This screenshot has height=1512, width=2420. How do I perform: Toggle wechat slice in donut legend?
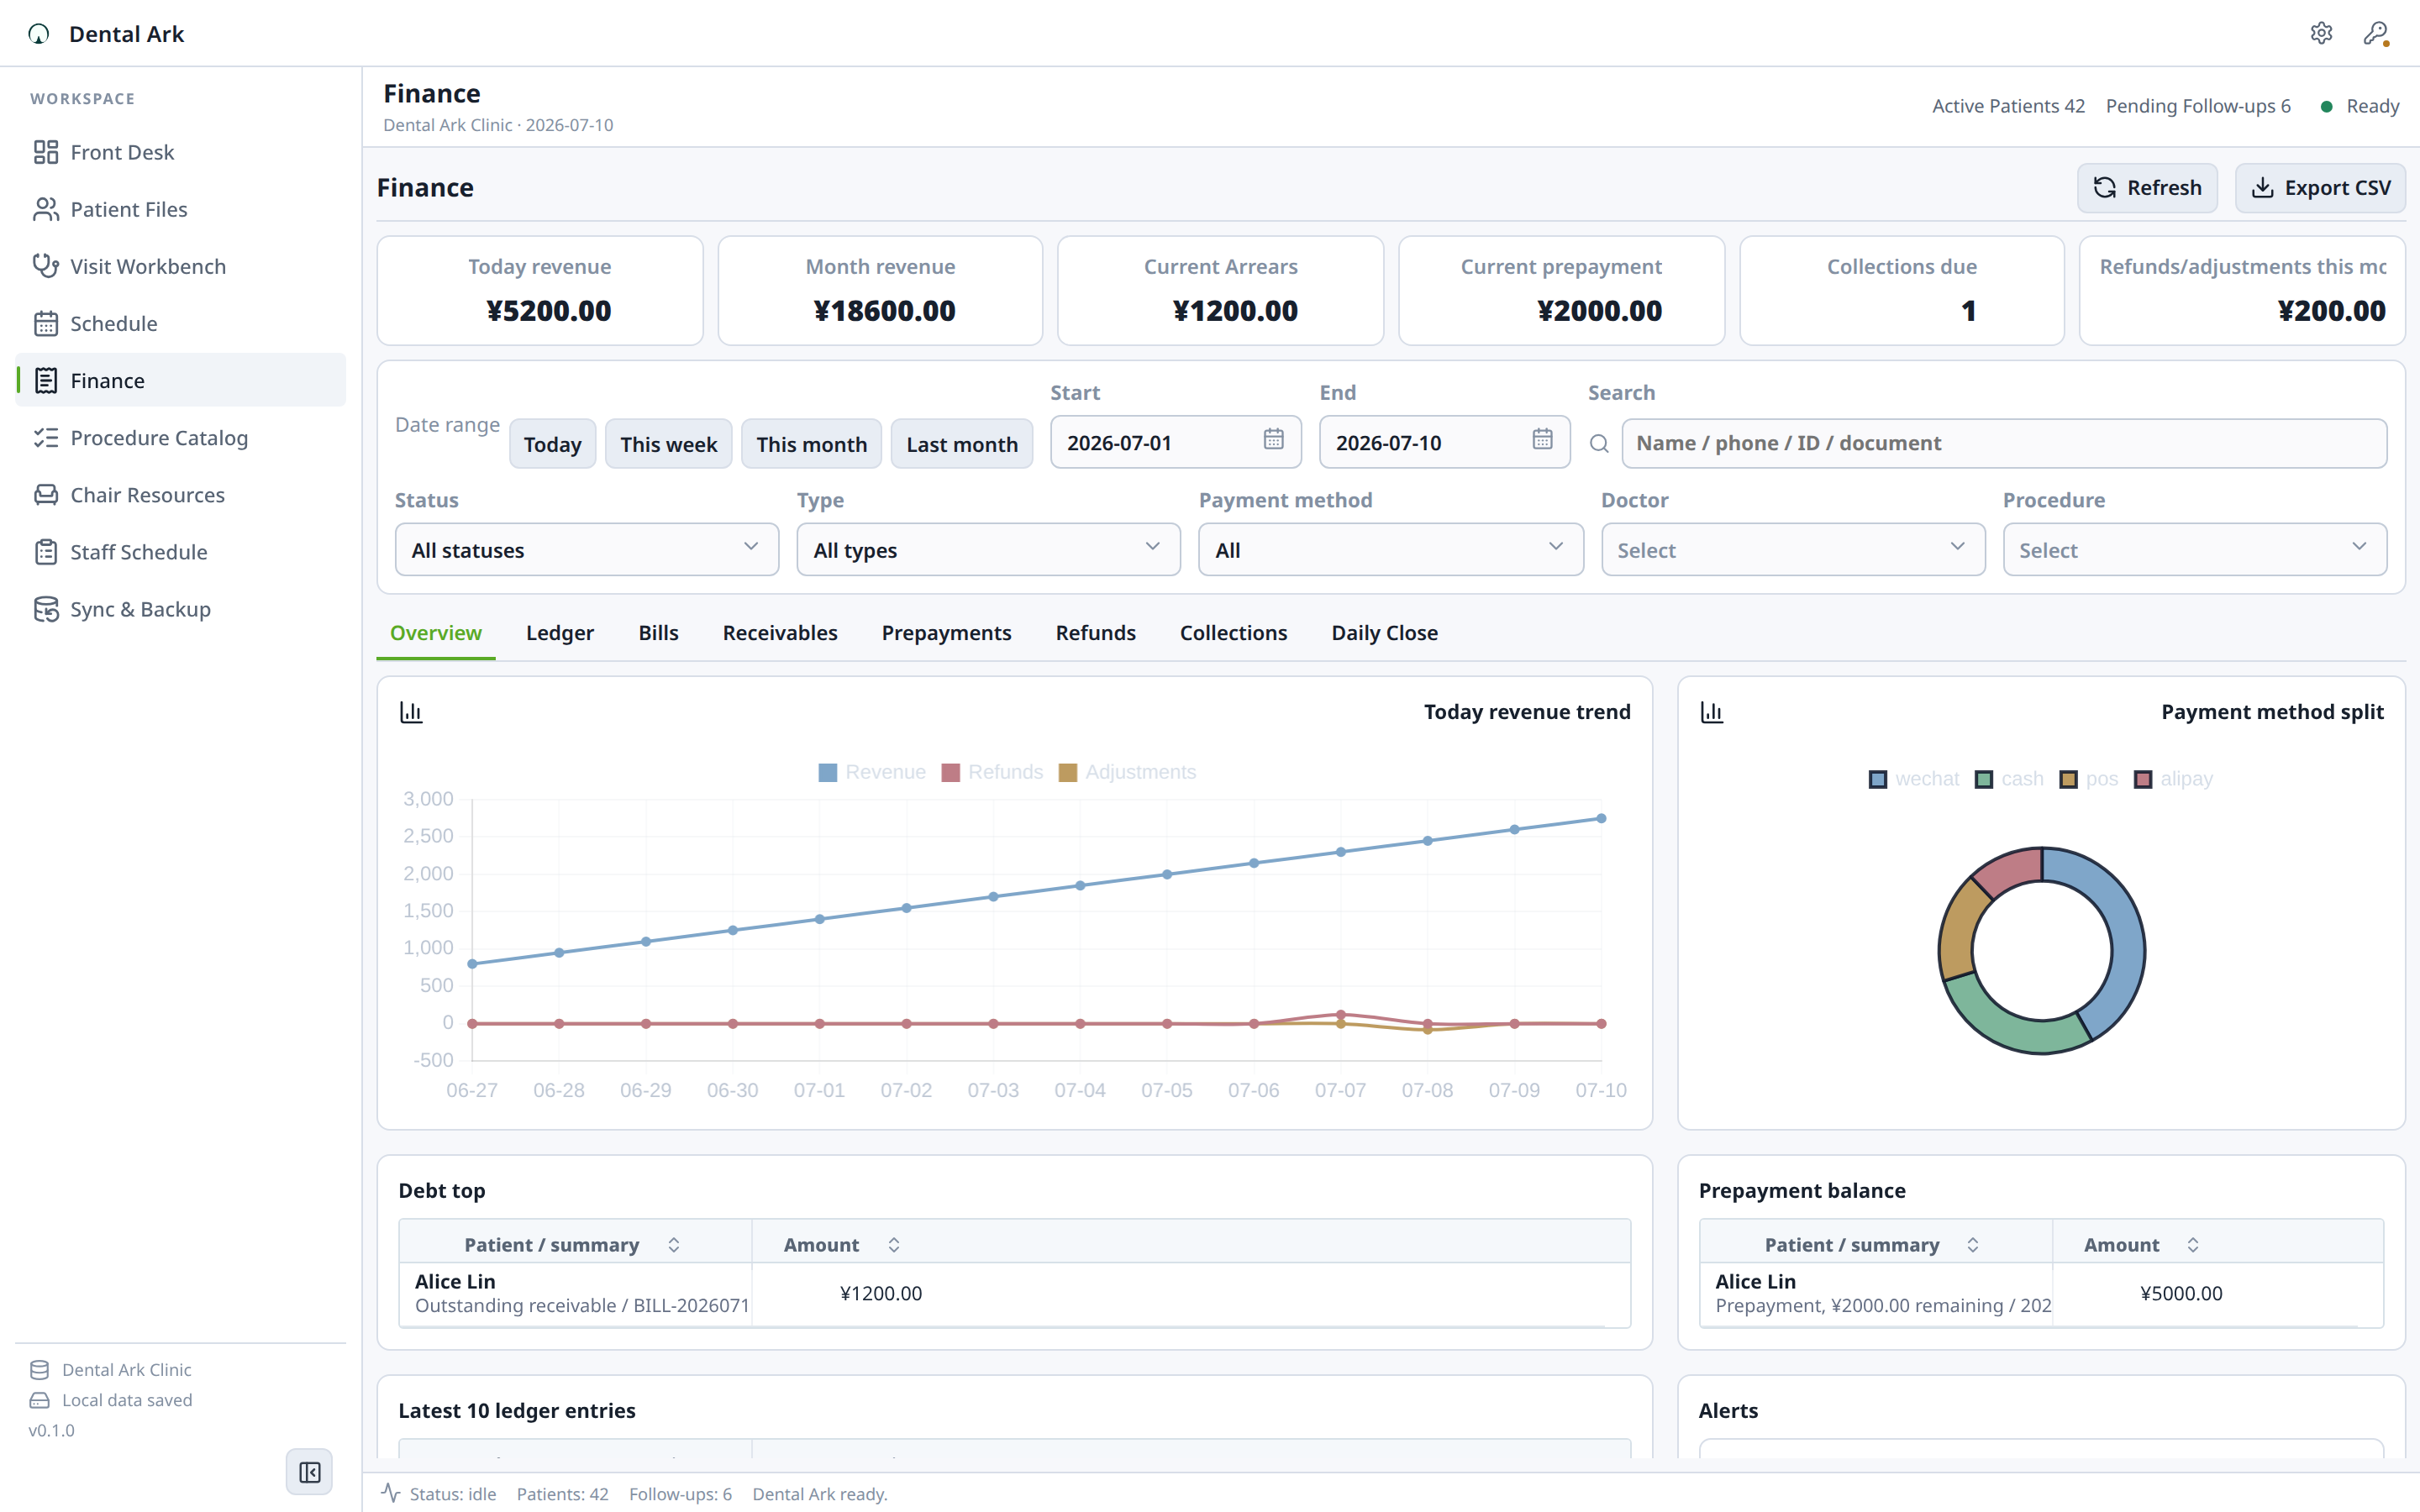click(1913, 779)
